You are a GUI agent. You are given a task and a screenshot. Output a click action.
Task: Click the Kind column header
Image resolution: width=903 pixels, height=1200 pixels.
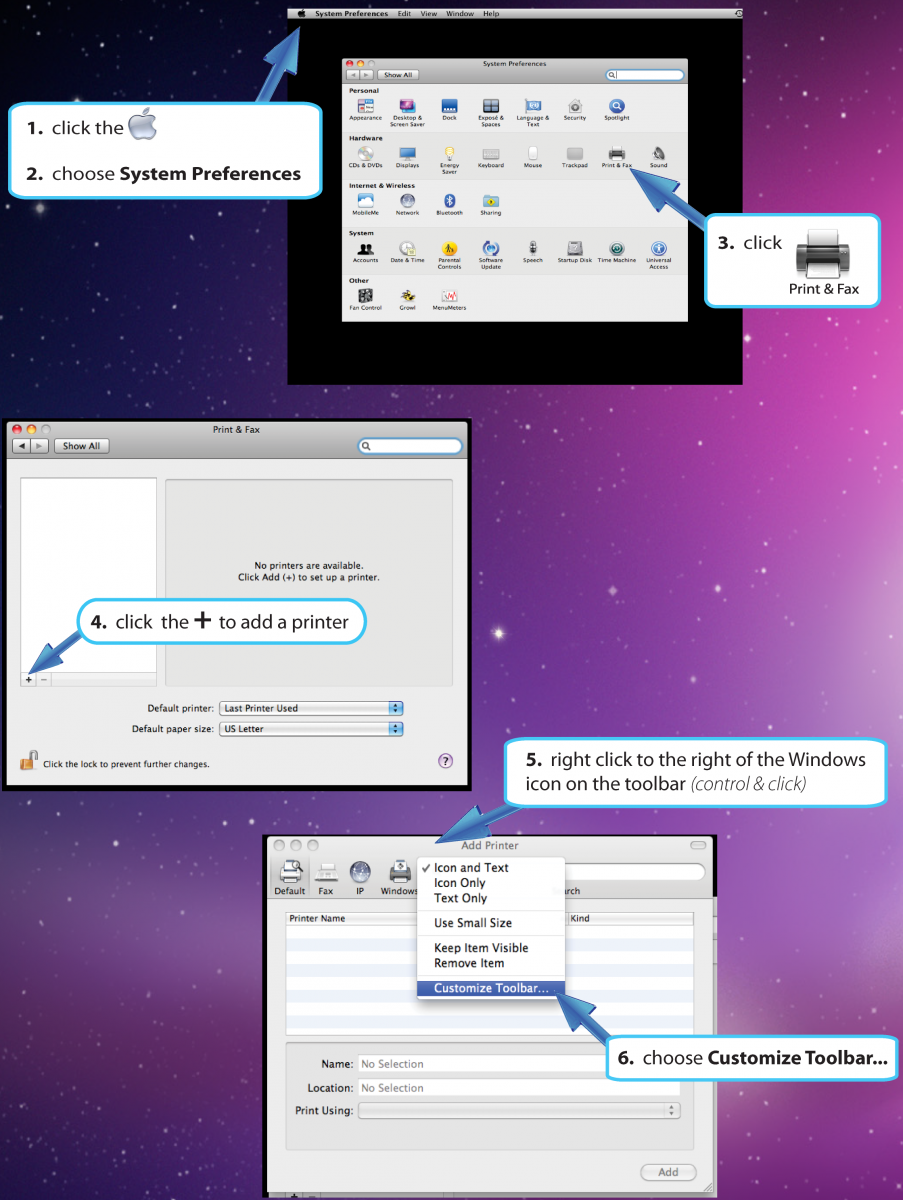(630, 918)
